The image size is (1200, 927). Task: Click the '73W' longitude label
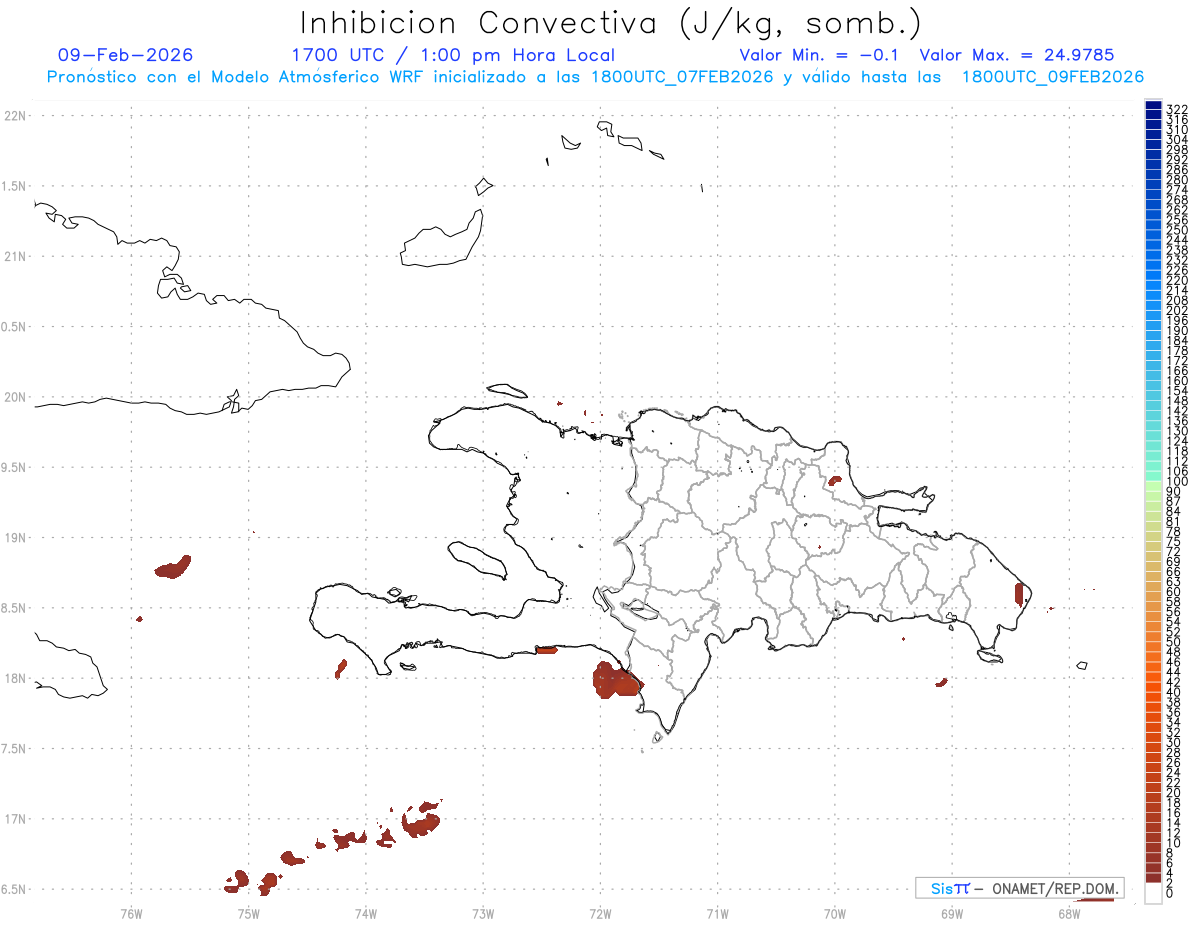(x=483, y=912)
